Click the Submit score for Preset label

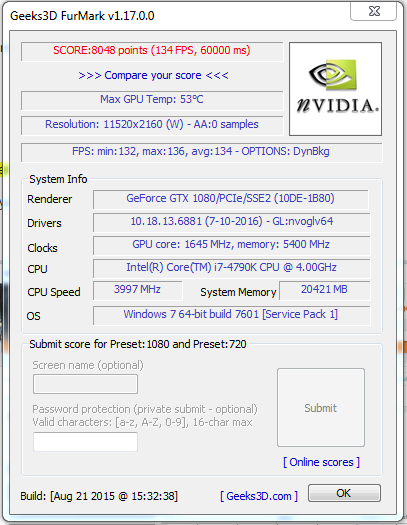pos(138,344)
